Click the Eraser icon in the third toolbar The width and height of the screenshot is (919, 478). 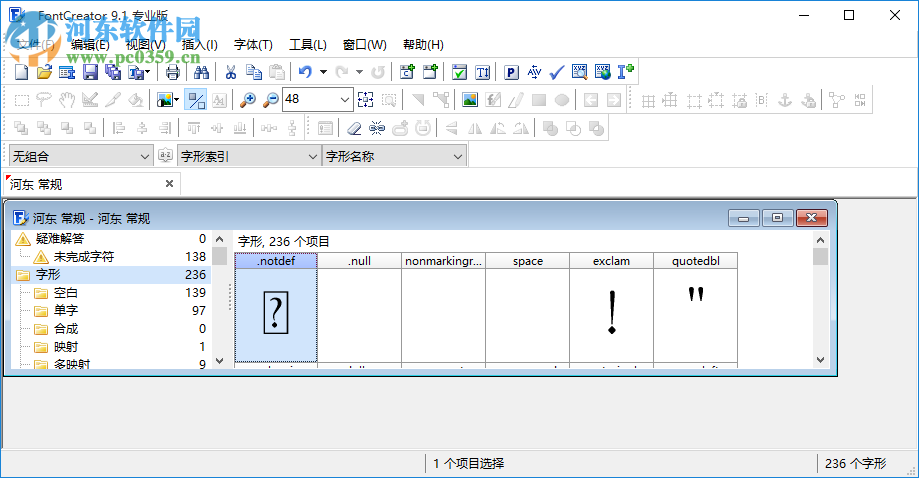[354, 128]
